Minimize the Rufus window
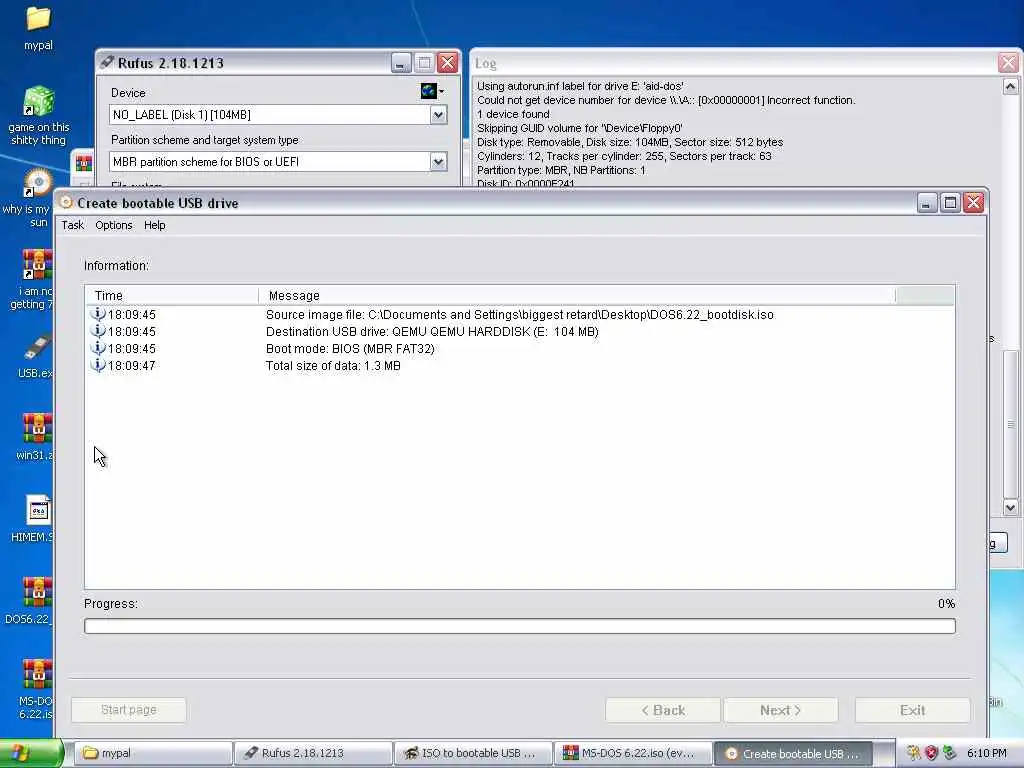 (x=400, y=63)
